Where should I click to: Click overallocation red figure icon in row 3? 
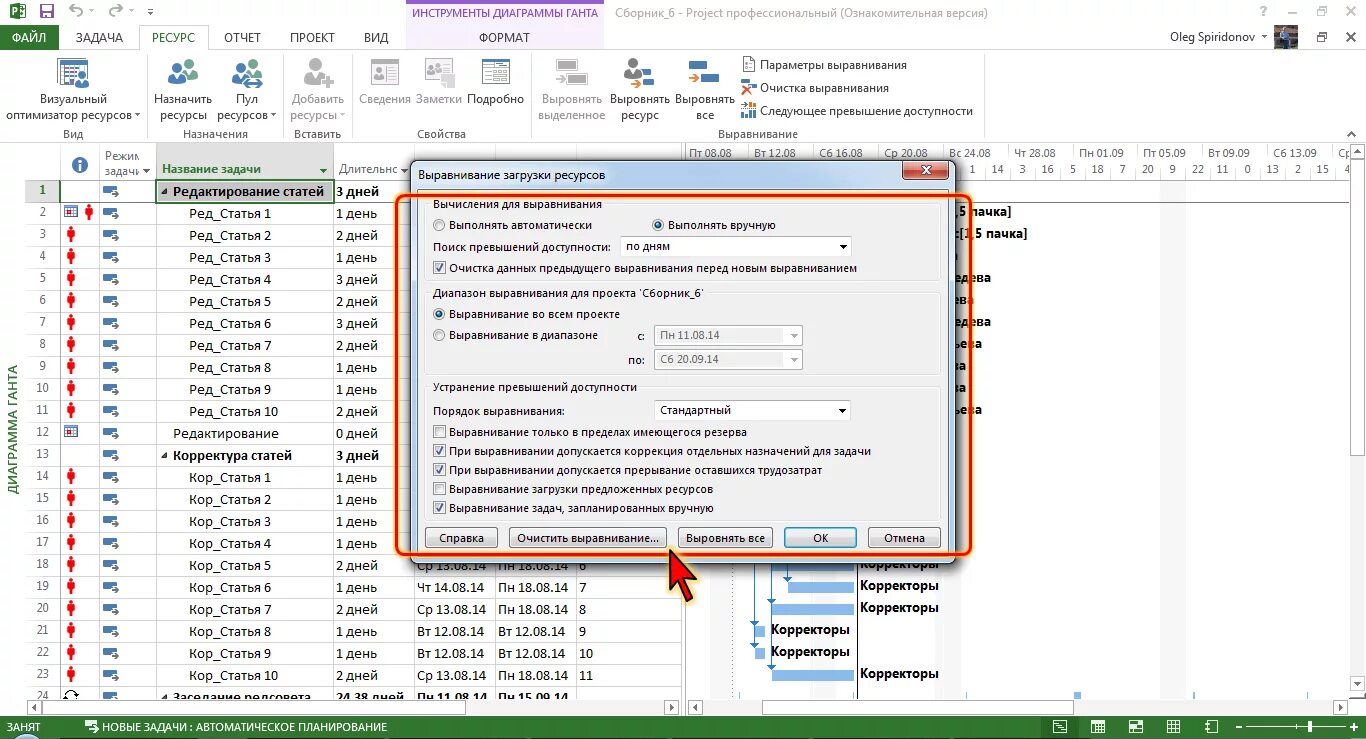[x=71, y=235]
